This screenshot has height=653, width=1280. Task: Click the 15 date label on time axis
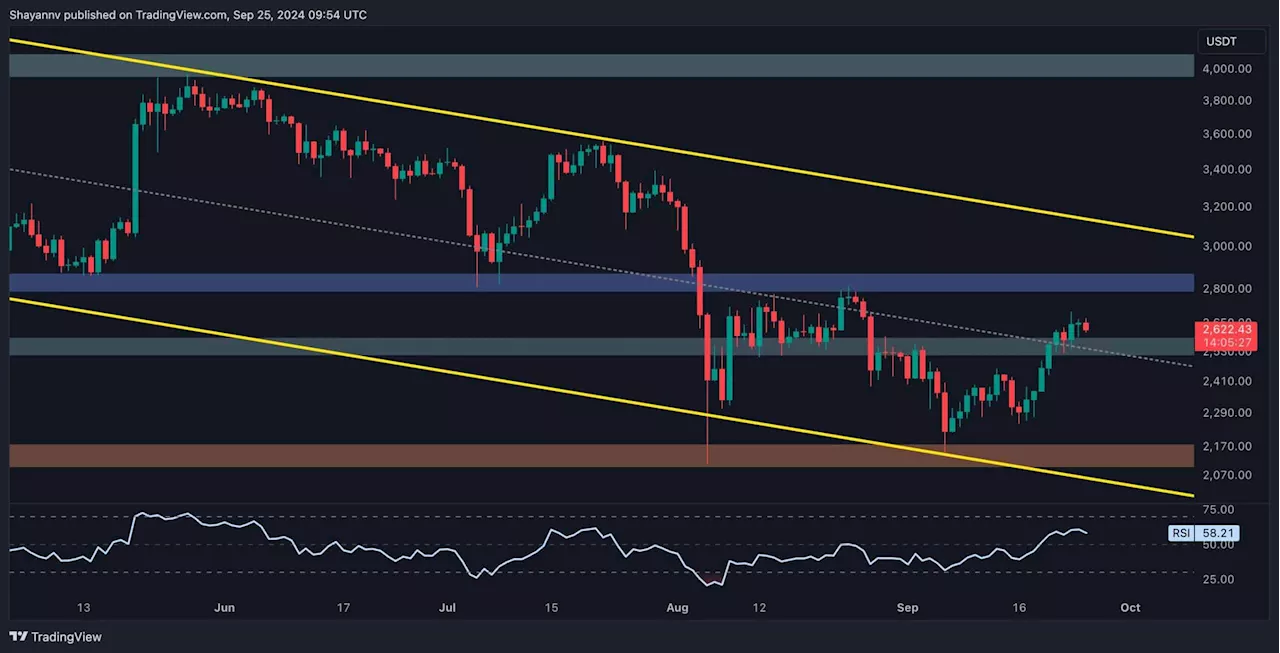[551, 607]
